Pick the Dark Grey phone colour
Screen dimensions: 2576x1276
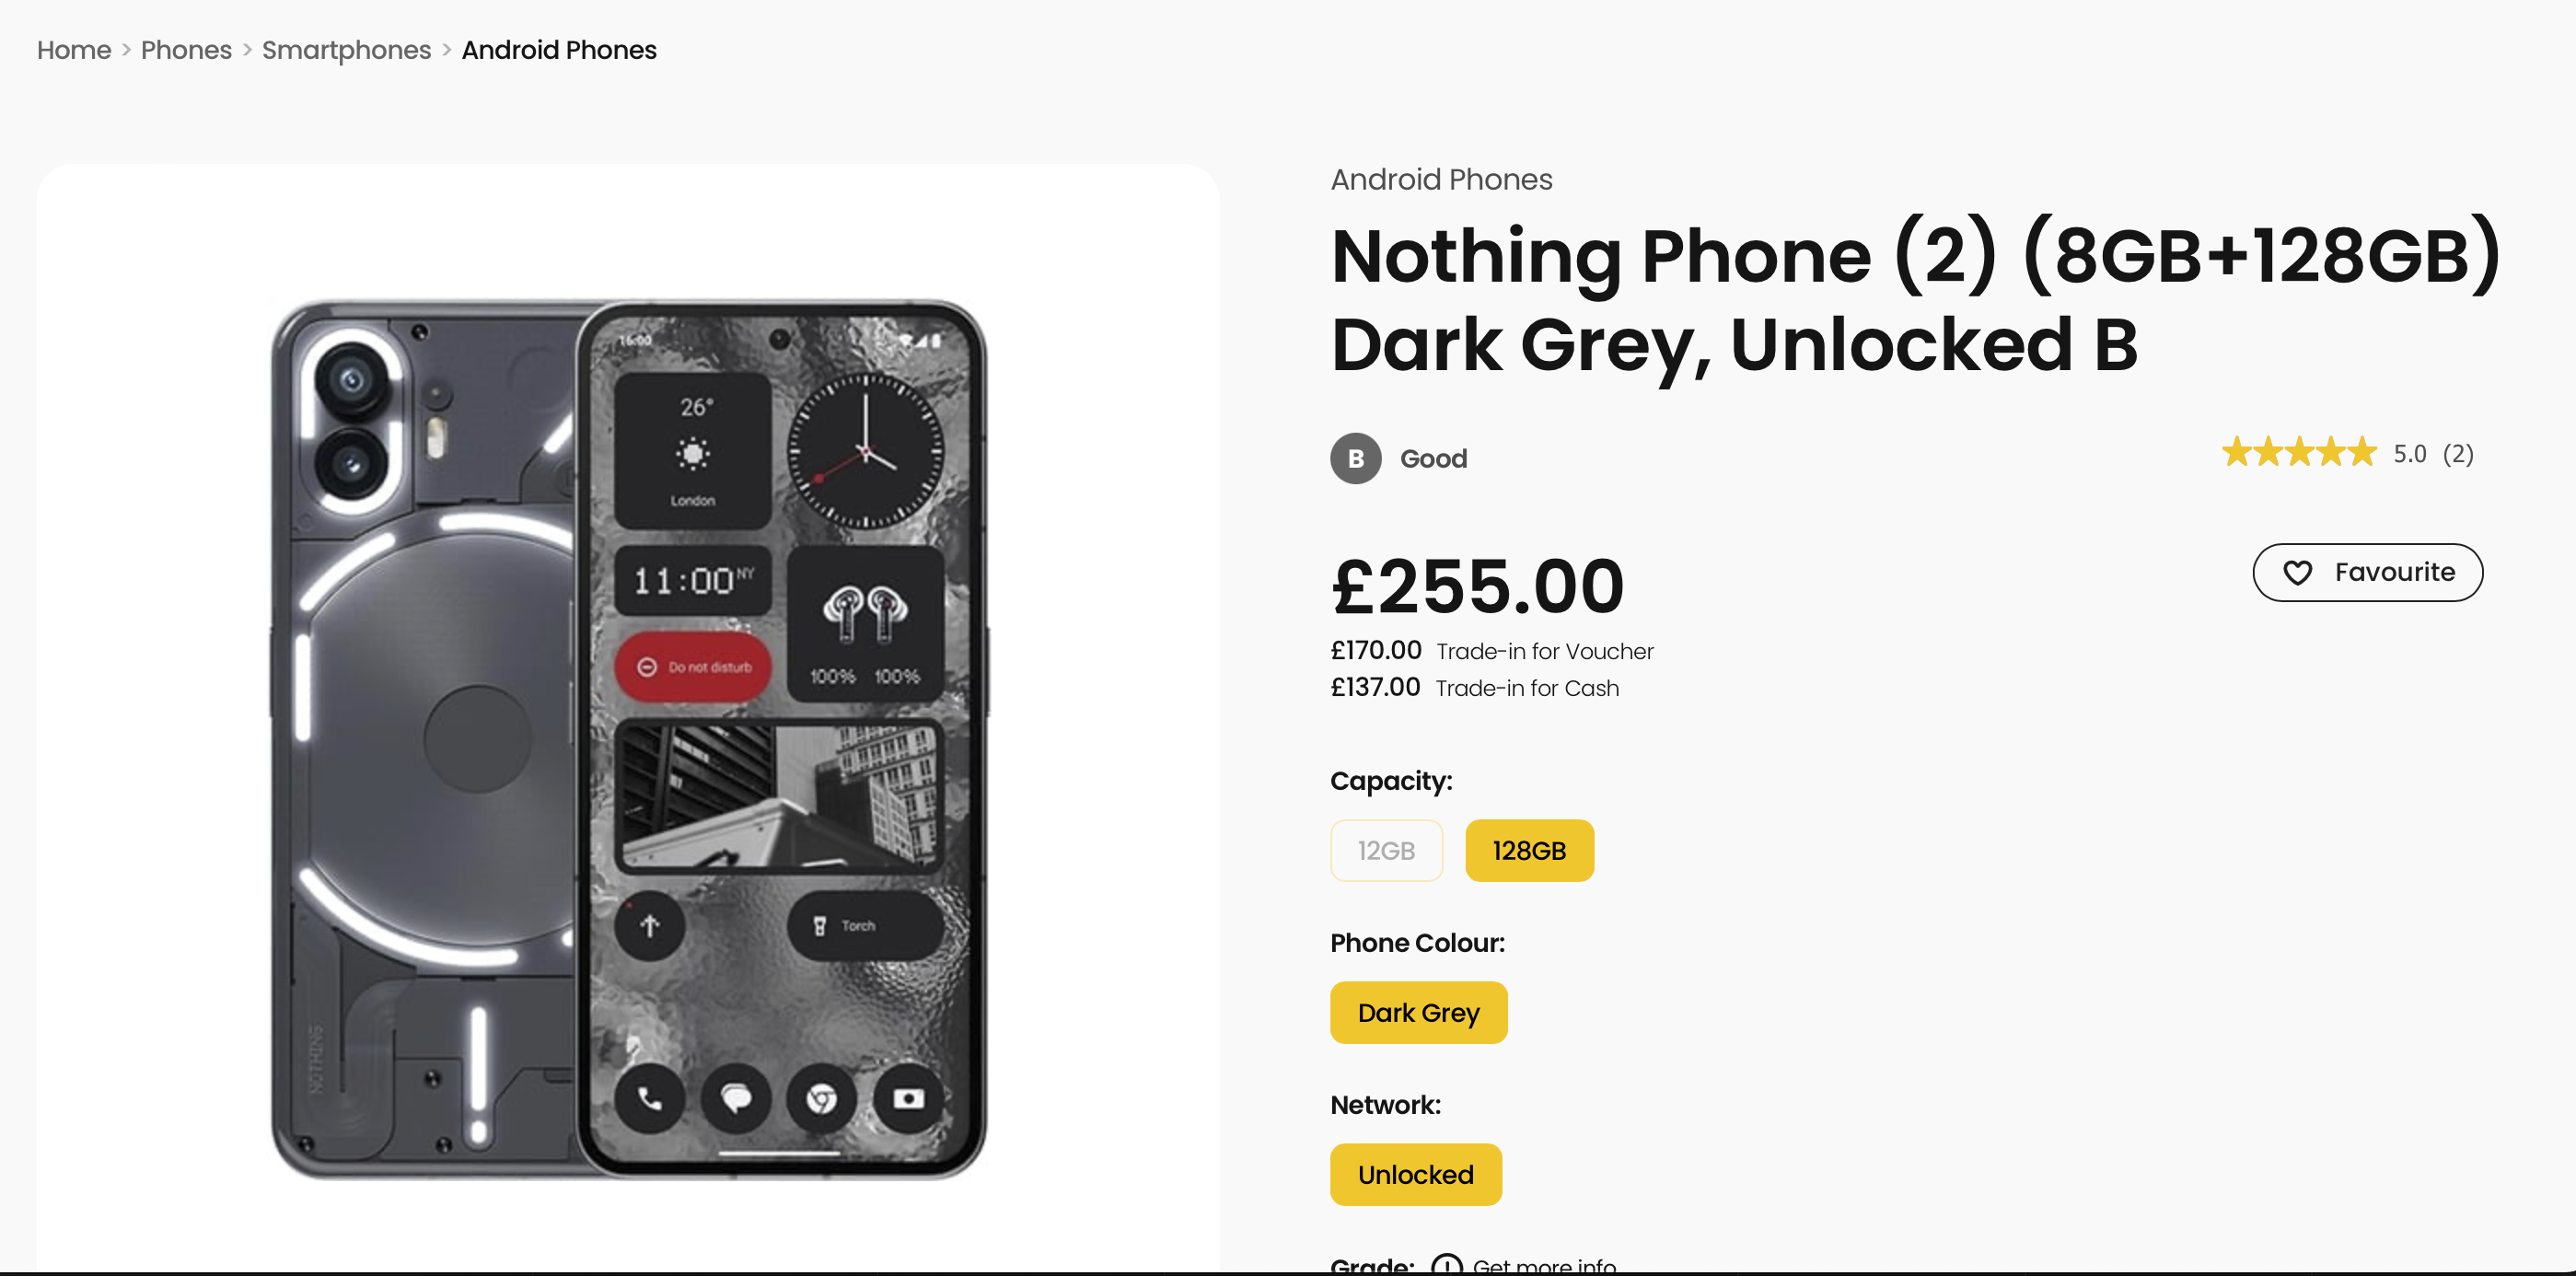1417,1012
